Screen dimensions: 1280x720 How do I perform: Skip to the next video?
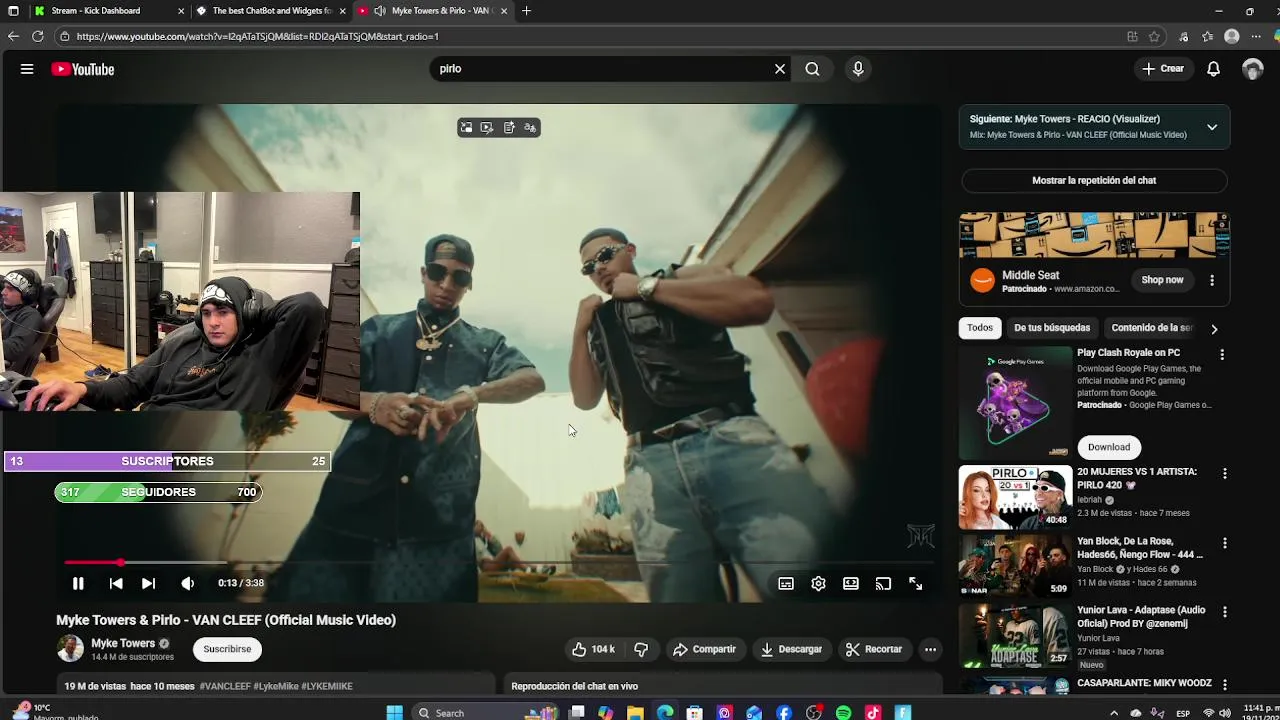pyautogui.click(x=148, y=583)
